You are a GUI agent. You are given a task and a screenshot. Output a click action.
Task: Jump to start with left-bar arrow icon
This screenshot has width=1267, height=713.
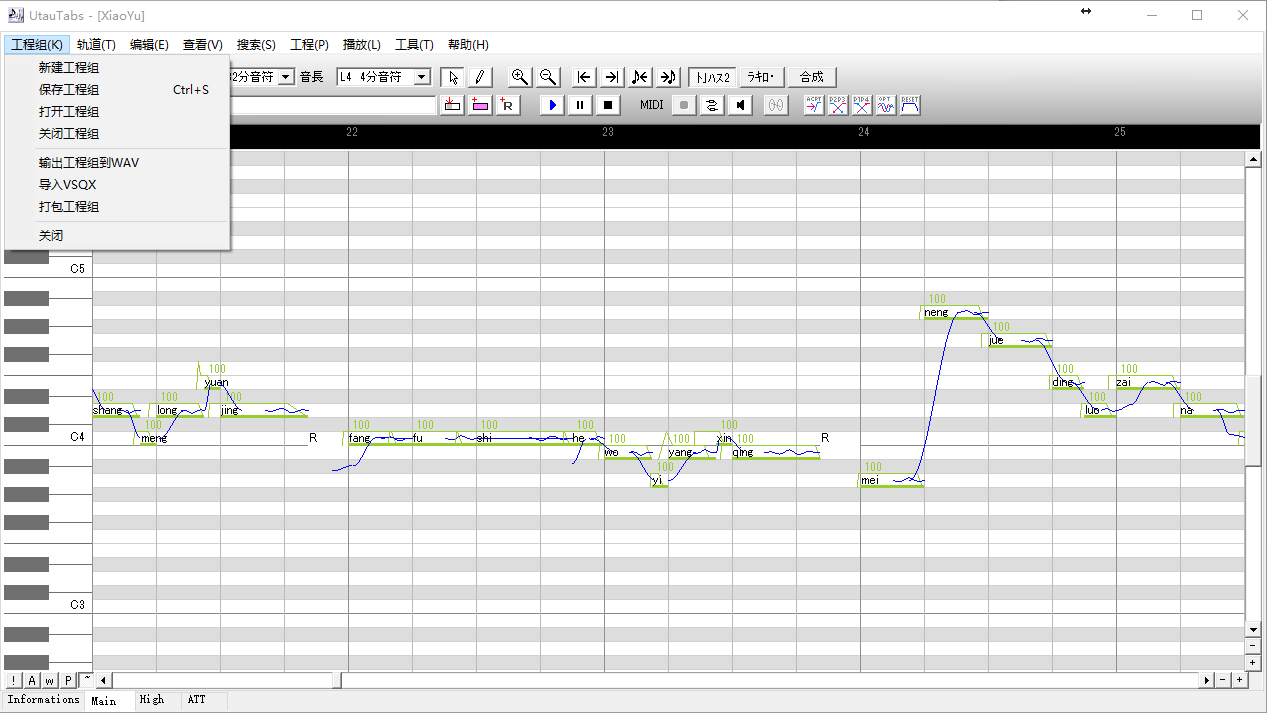coord(585,77)
